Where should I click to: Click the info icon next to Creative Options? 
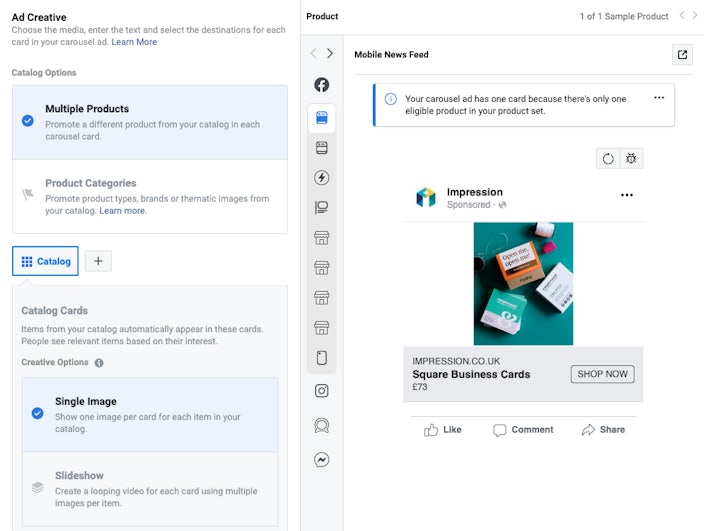99,363
